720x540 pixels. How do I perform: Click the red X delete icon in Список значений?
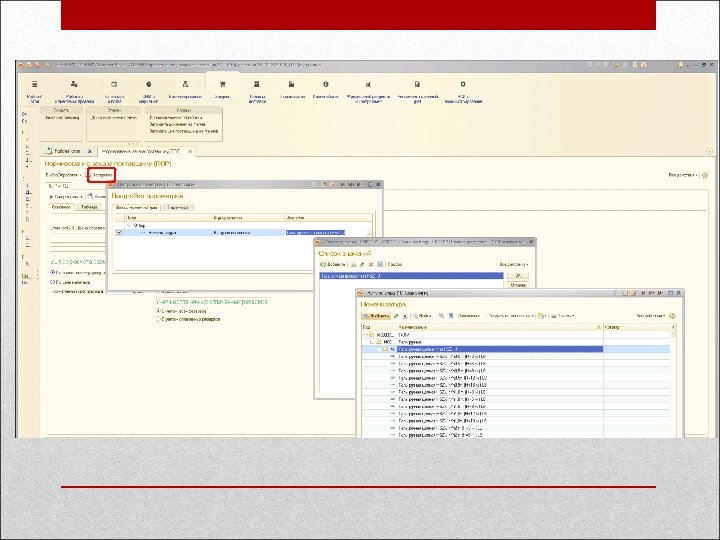(x=371, y=264)
